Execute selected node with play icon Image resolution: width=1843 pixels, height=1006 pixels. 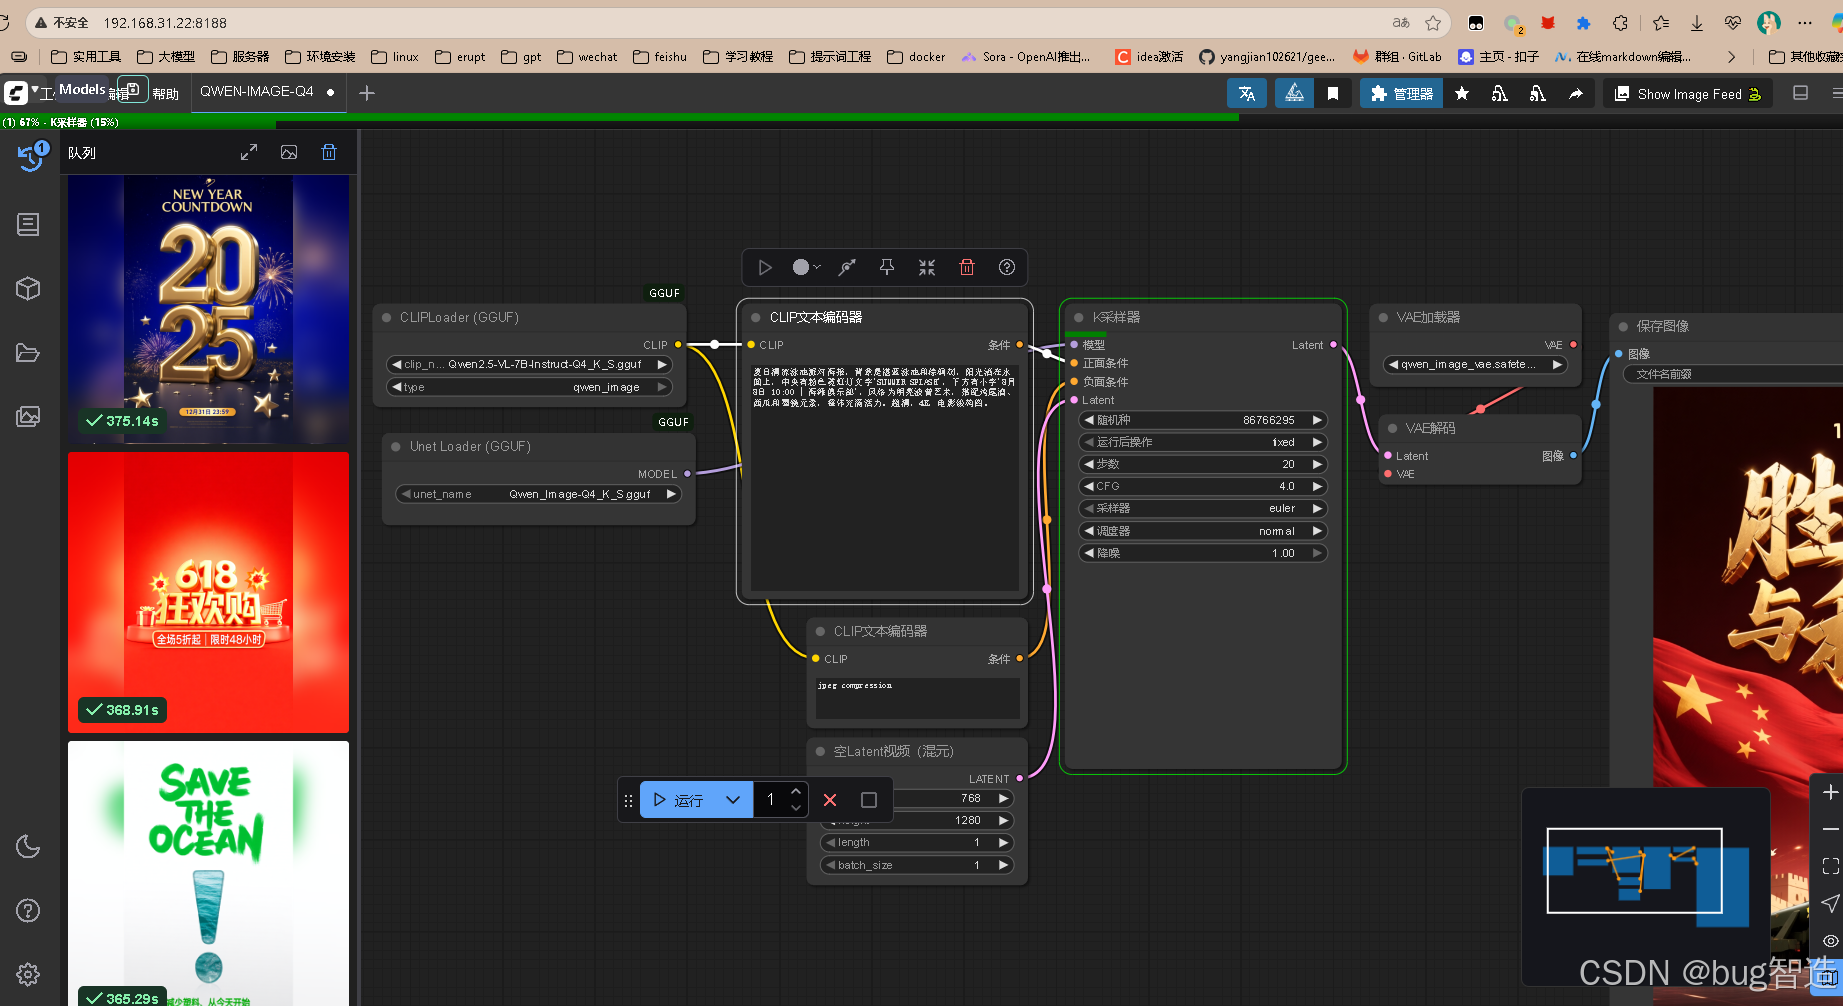[x=765, y=267]
